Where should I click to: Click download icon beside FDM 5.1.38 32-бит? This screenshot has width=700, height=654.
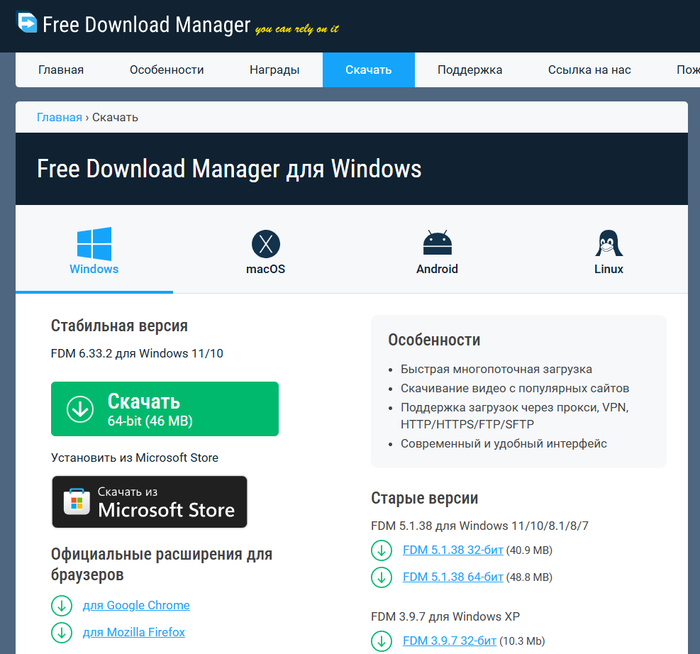coord(381,550)
